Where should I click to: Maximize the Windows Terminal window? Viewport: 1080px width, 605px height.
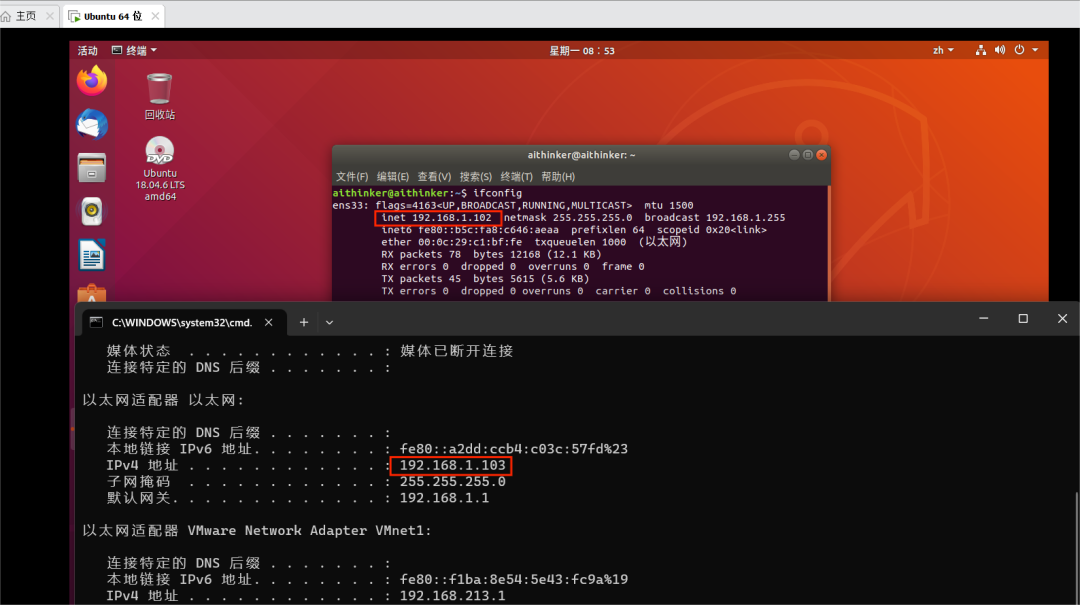pyautogui.click(x=1023, y=318)
